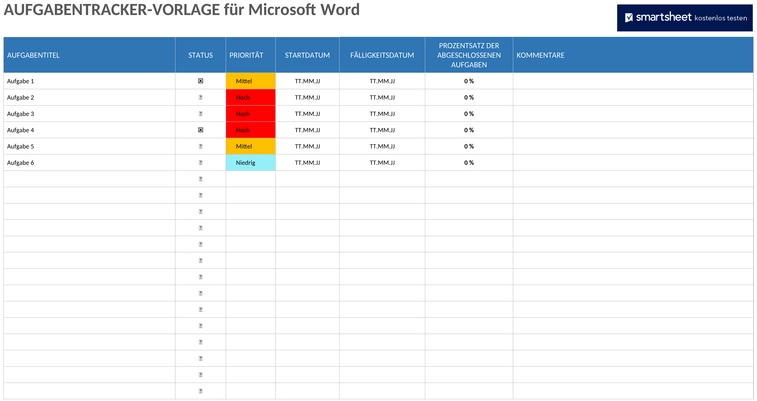757x401 pixels.
Task: Select the Aufgabe 4 title text
Action: [x=20, y=130]
